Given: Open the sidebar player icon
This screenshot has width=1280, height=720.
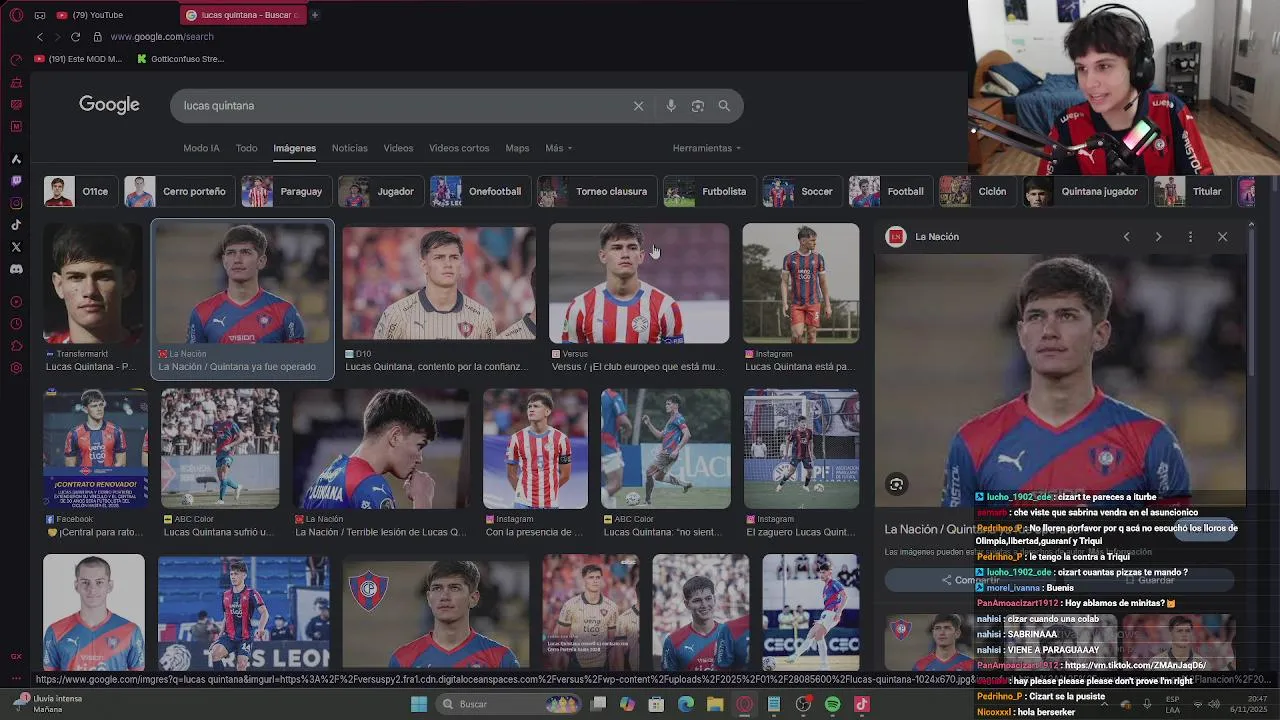Looking at the screenshot, I should point(16,302).
